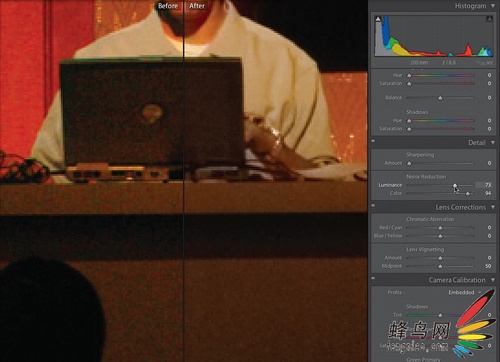This screenshot has height=362, width=500.
Task: Click the Red/Cyan chromatic aberration slider handle
Action: point(440,228)
